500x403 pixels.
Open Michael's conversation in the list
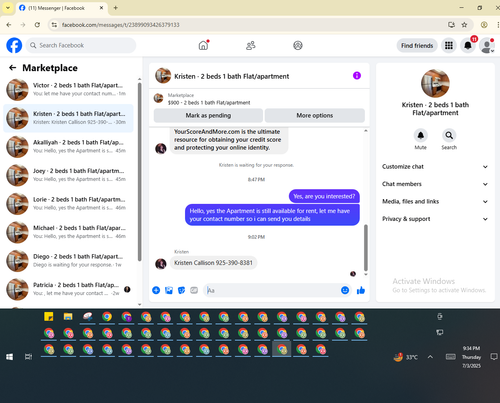point(68,232)
